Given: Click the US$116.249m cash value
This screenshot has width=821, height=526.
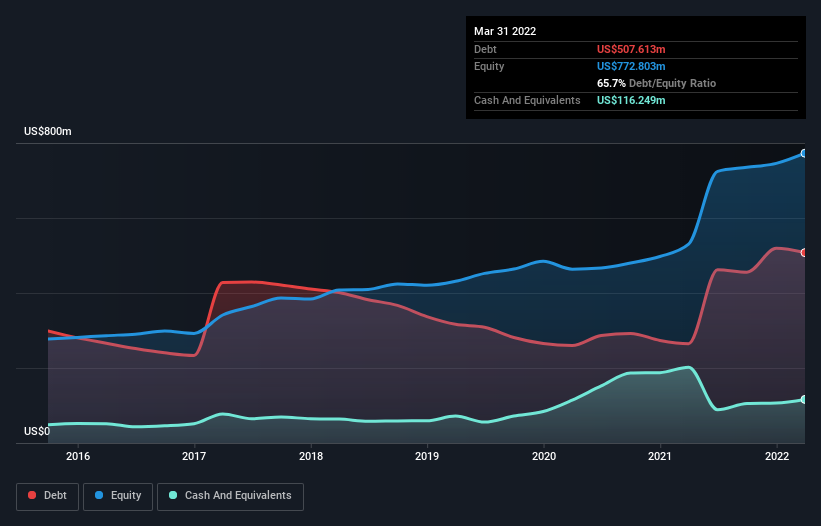Looking at the screenshot, I should point(631,100).
